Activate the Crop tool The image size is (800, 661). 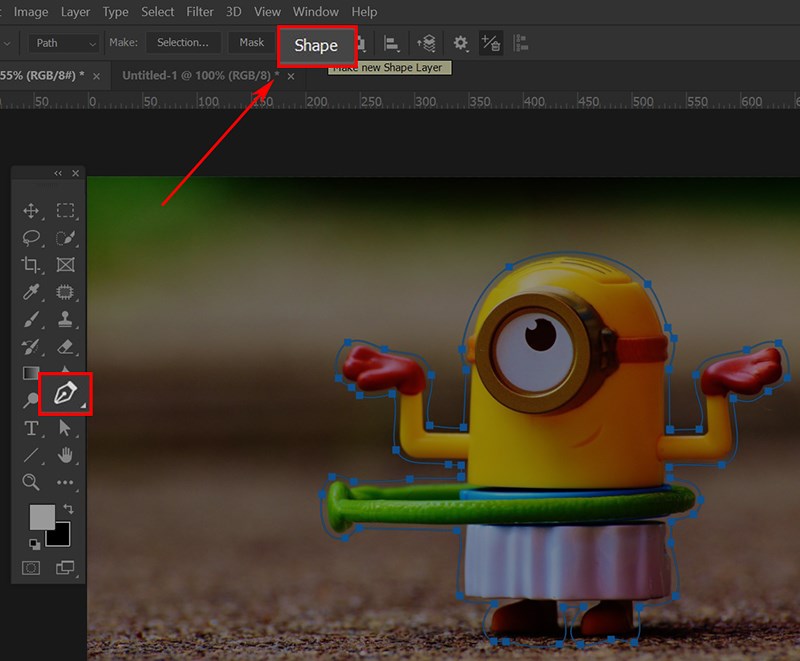31,265
